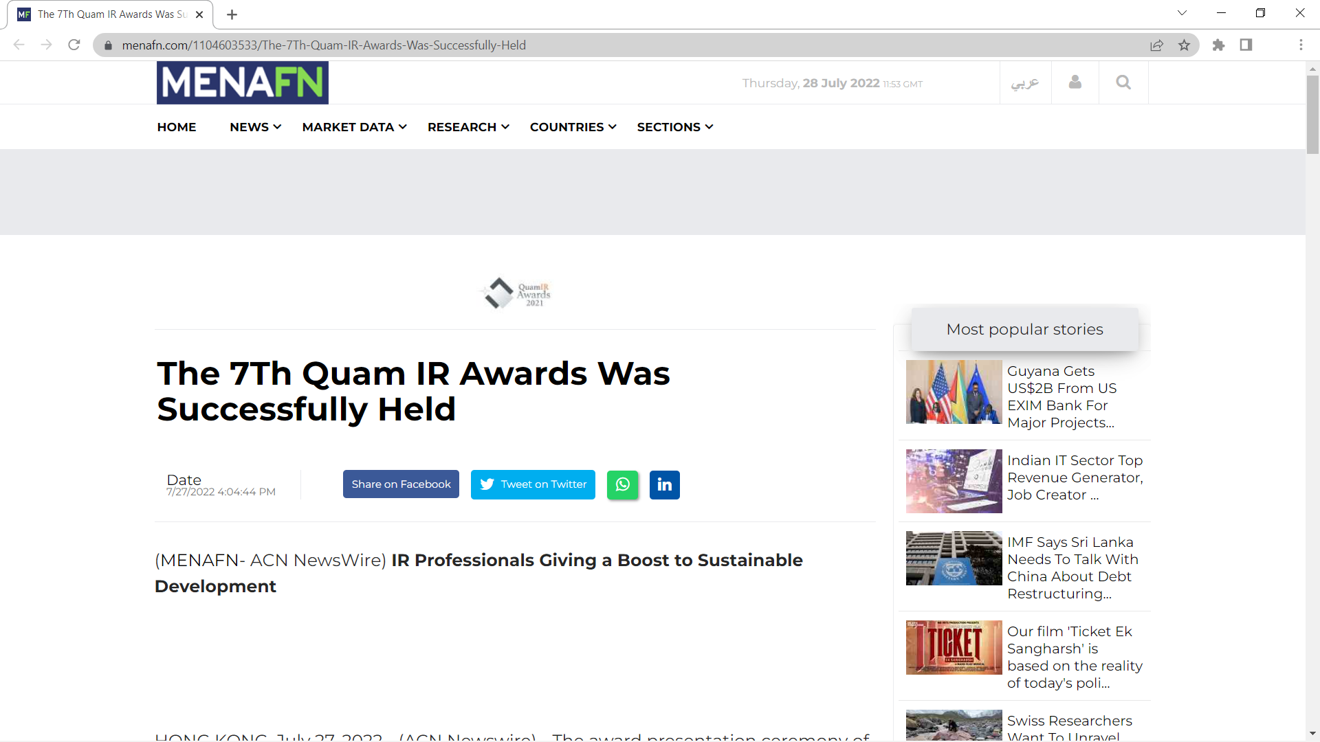Open browser extensions puzzle icon
This screenshot has height=742, width=1320.
[x=1218, y=45]
